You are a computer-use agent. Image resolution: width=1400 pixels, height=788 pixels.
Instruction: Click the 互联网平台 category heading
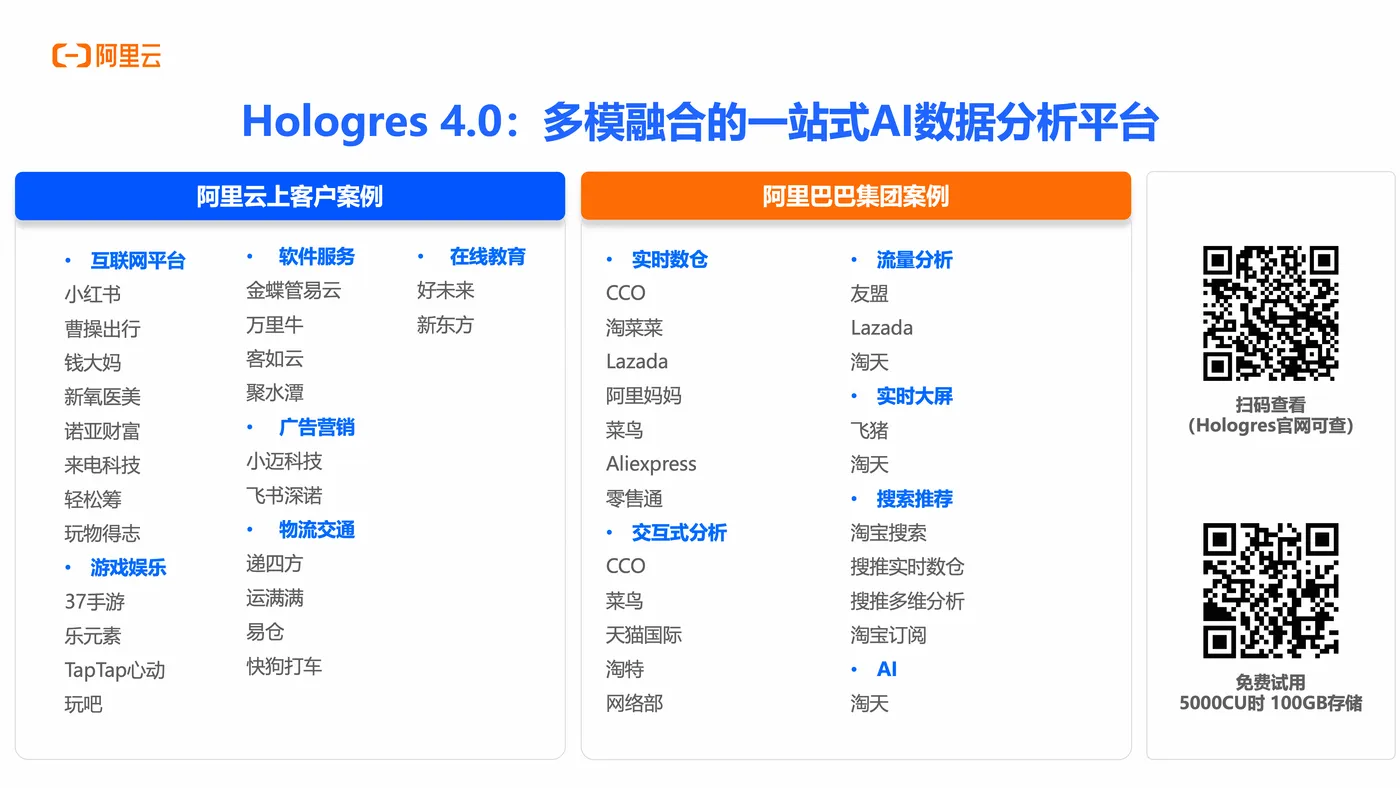tap(138, 261)
